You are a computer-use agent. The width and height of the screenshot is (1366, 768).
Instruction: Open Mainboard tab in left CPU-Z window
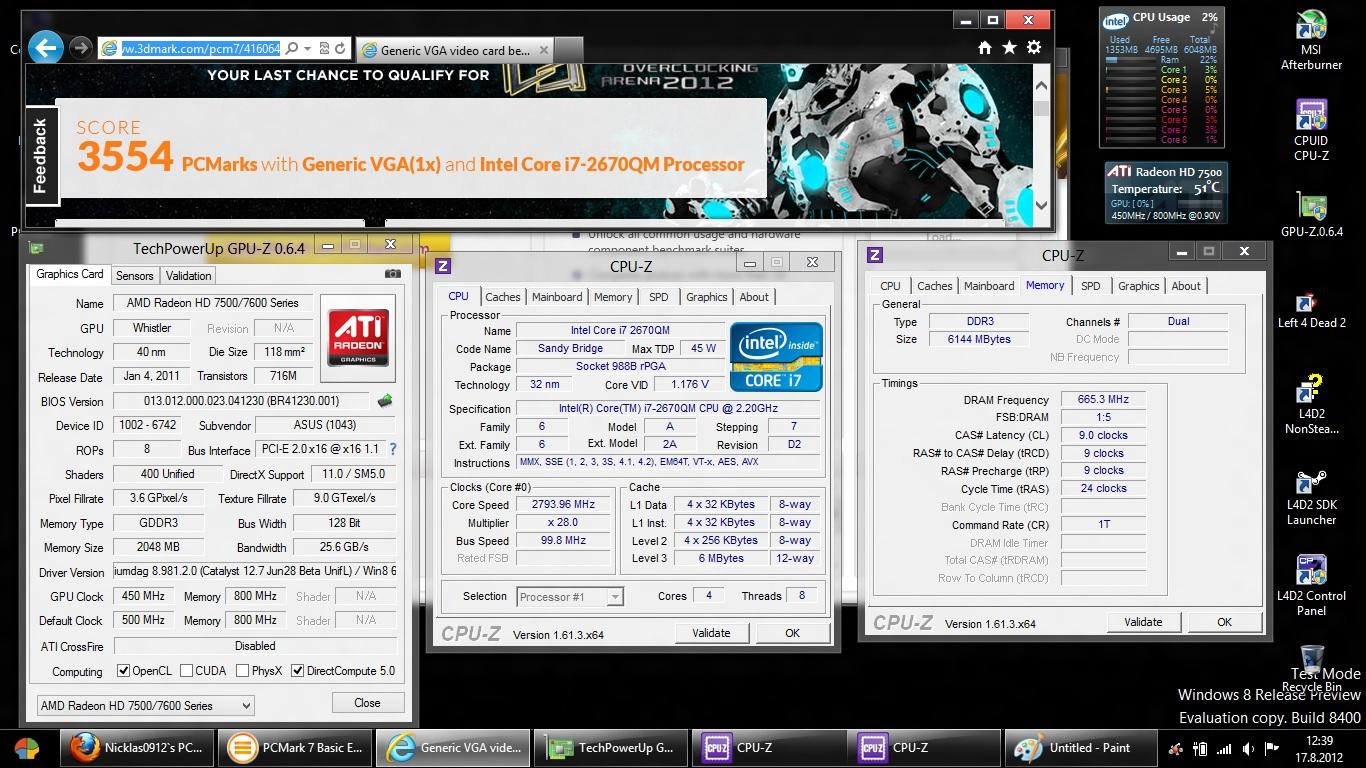557,297
